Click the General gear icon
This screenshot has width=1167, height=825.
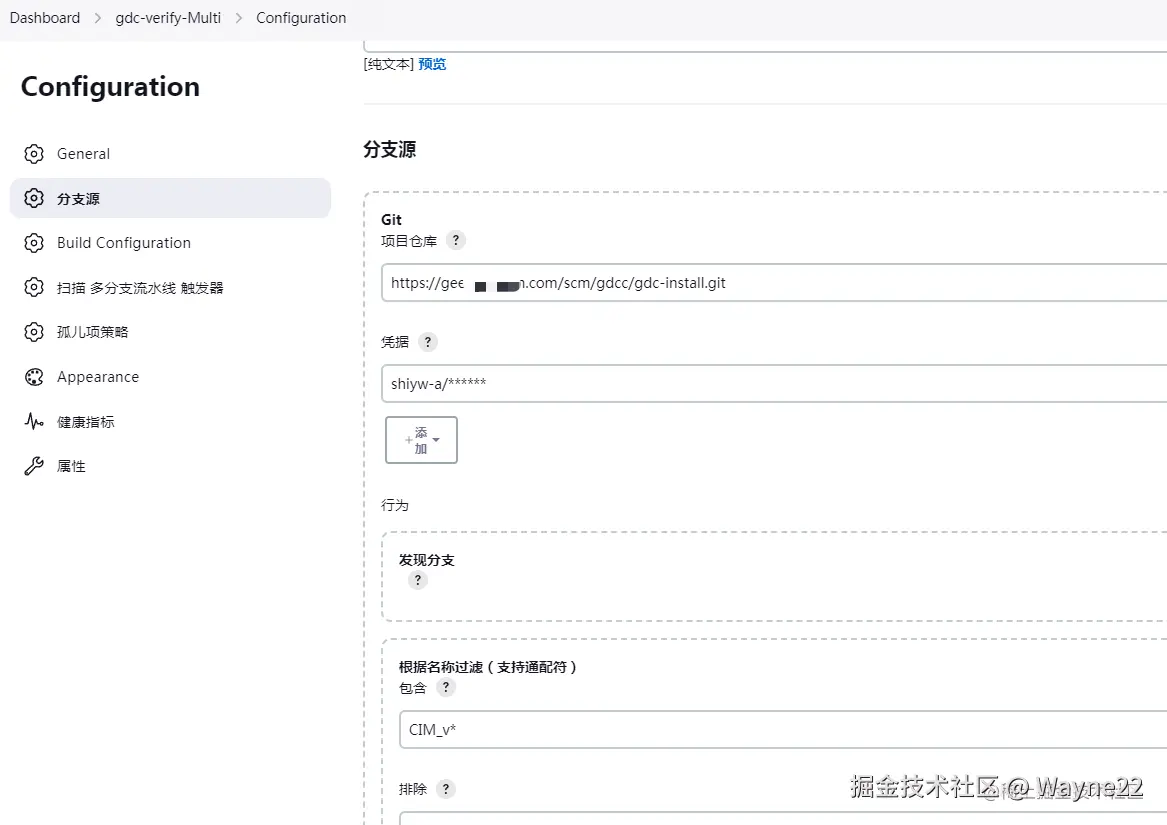[x=34, y=154]
